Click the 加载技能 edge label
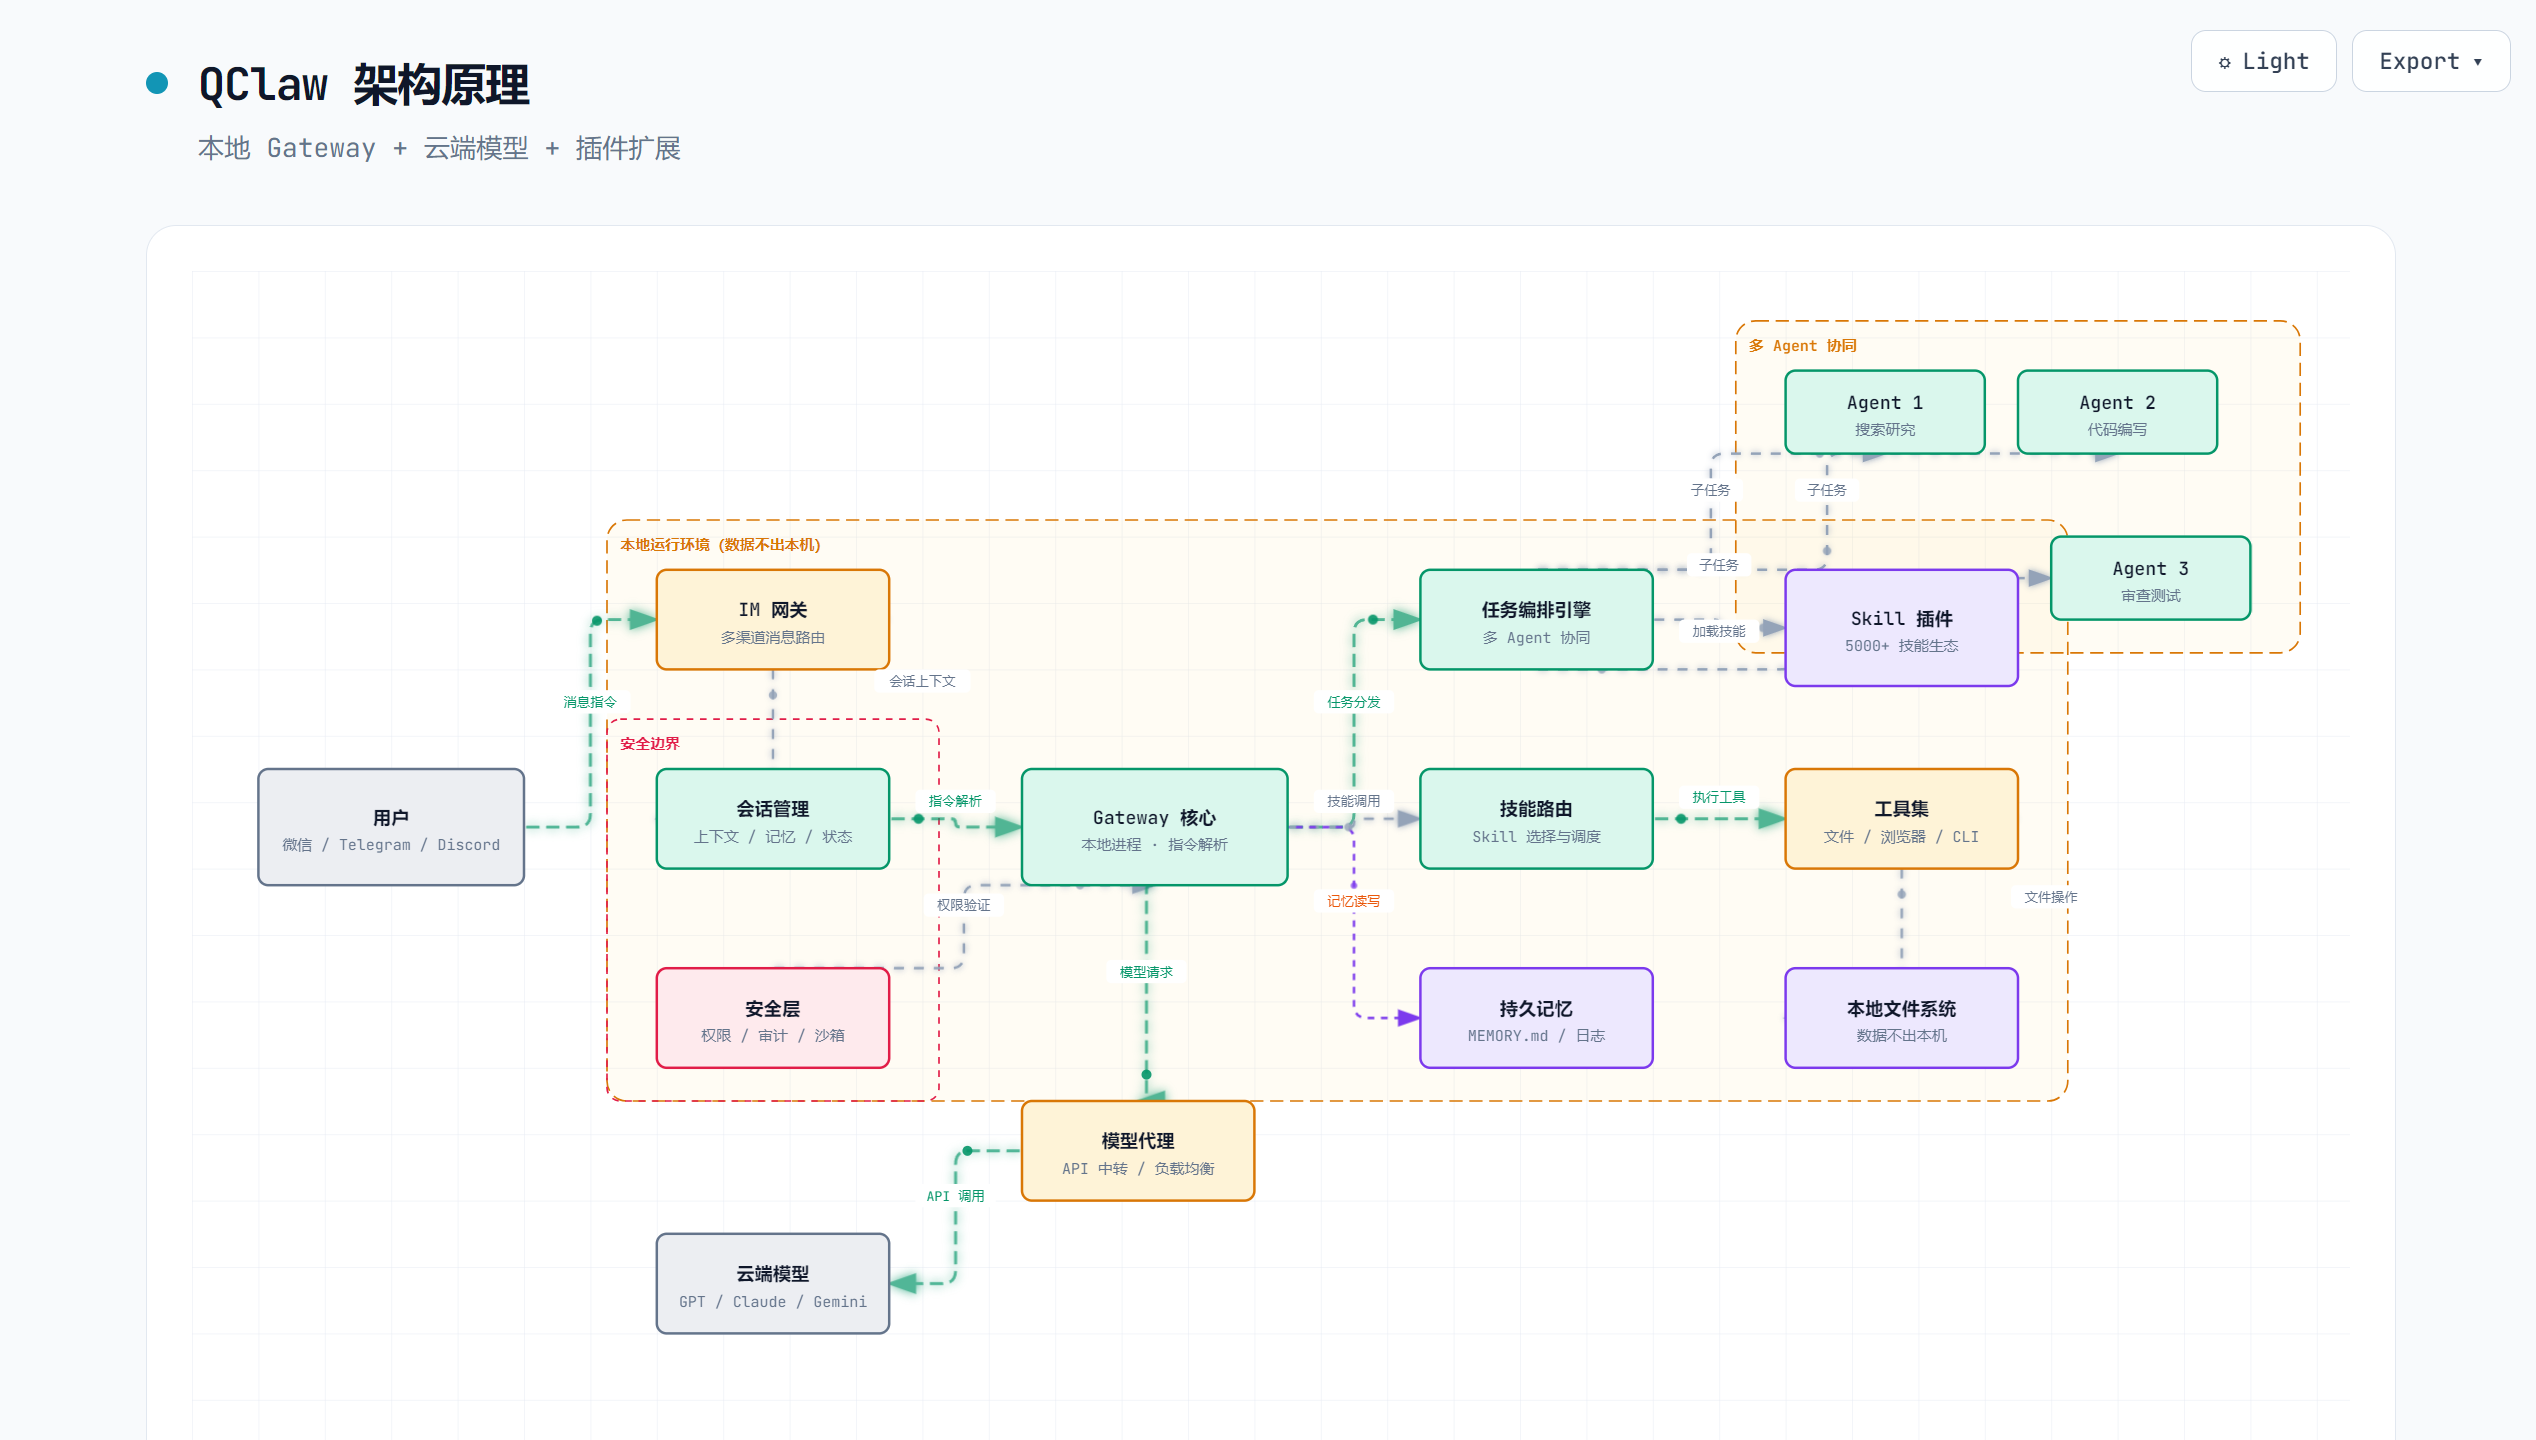The width and height of the screenshot is (2536, 1440). [x=1719, y=631]
